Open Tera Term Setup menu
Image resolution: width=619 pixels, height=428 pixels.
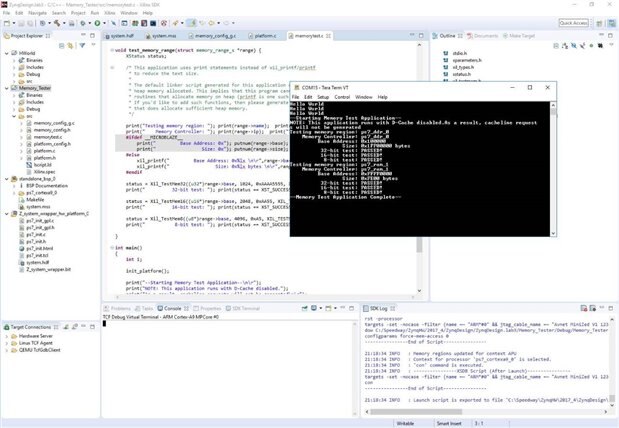point(323,97)
